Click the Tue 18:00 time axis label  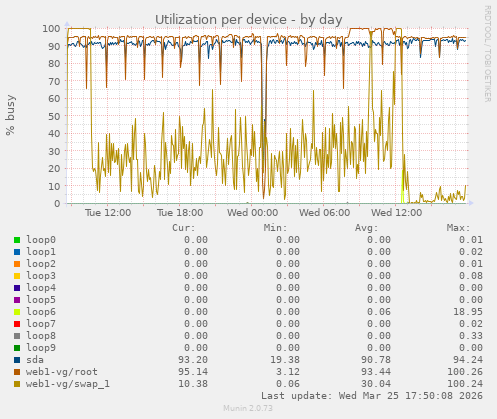(x=180, y=213)
